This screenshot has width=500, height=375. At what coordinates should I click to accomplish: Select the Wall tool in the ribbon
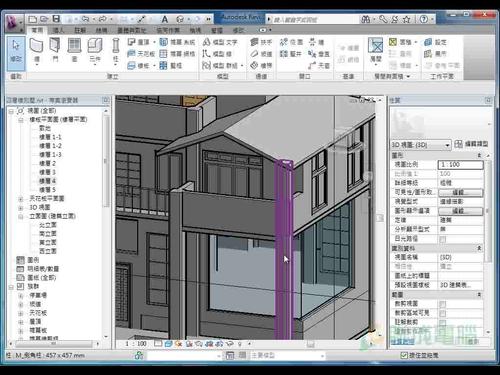[x=37, y=51]
